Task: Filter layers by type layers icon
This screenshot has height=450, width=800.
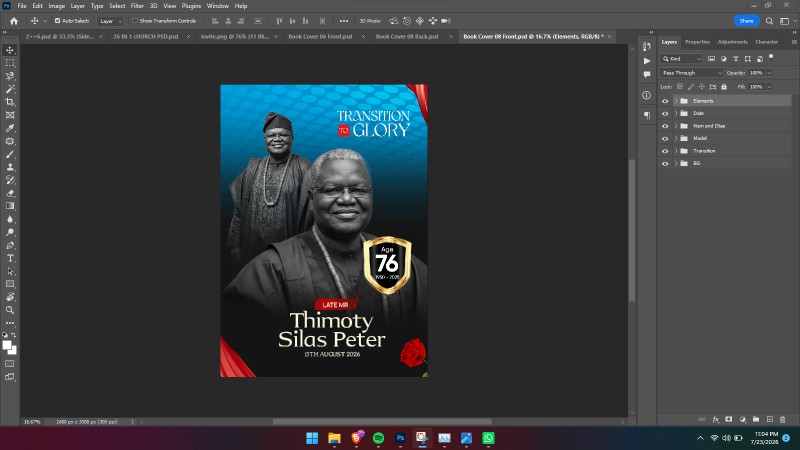Action: click(x=736, y=59)
